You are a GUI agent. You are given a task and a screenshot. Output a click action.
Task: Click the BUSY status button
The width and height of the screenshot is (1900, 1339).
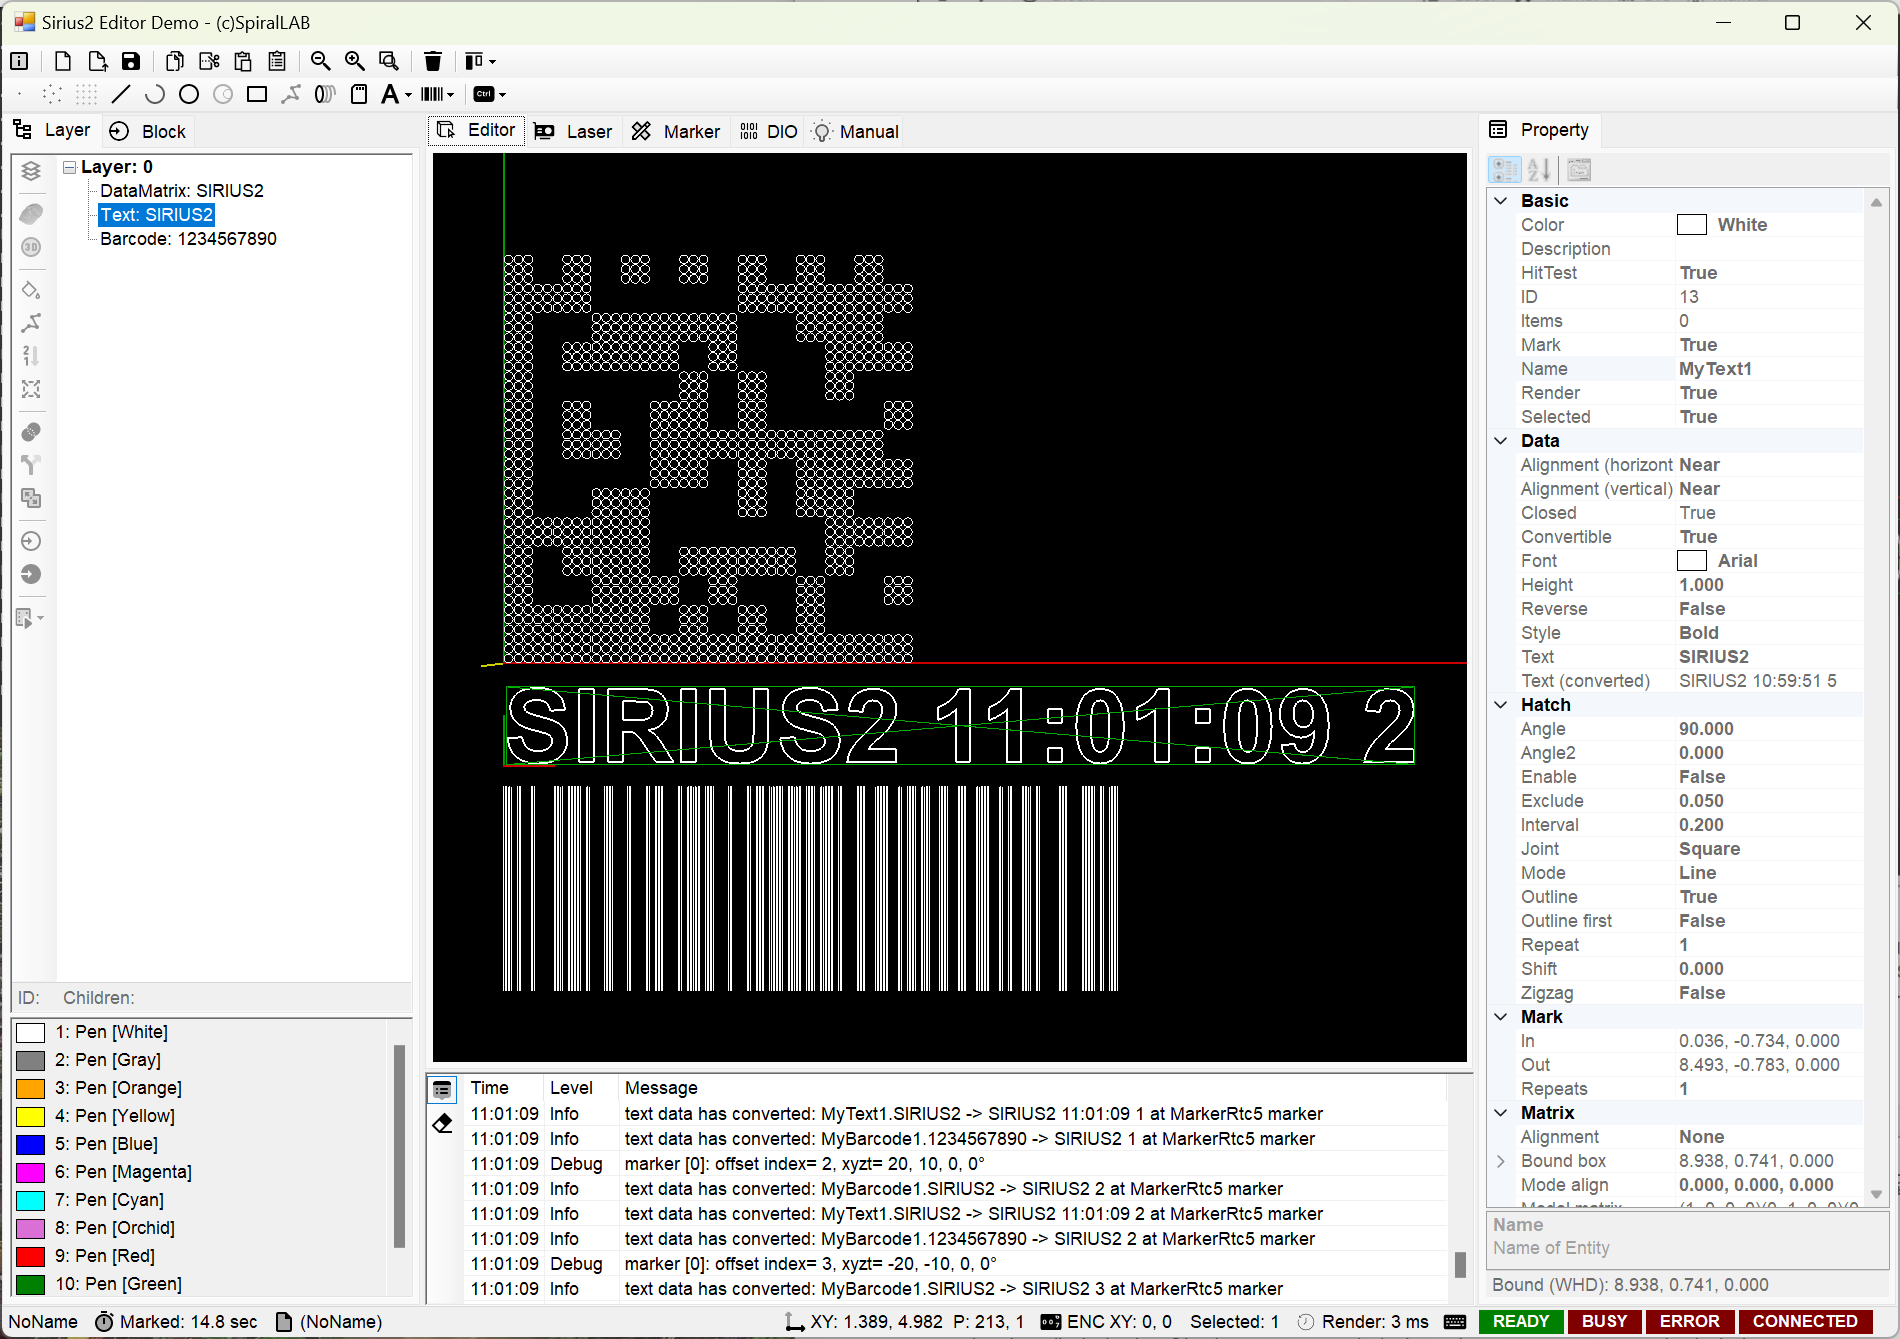coord(1604,1321)
